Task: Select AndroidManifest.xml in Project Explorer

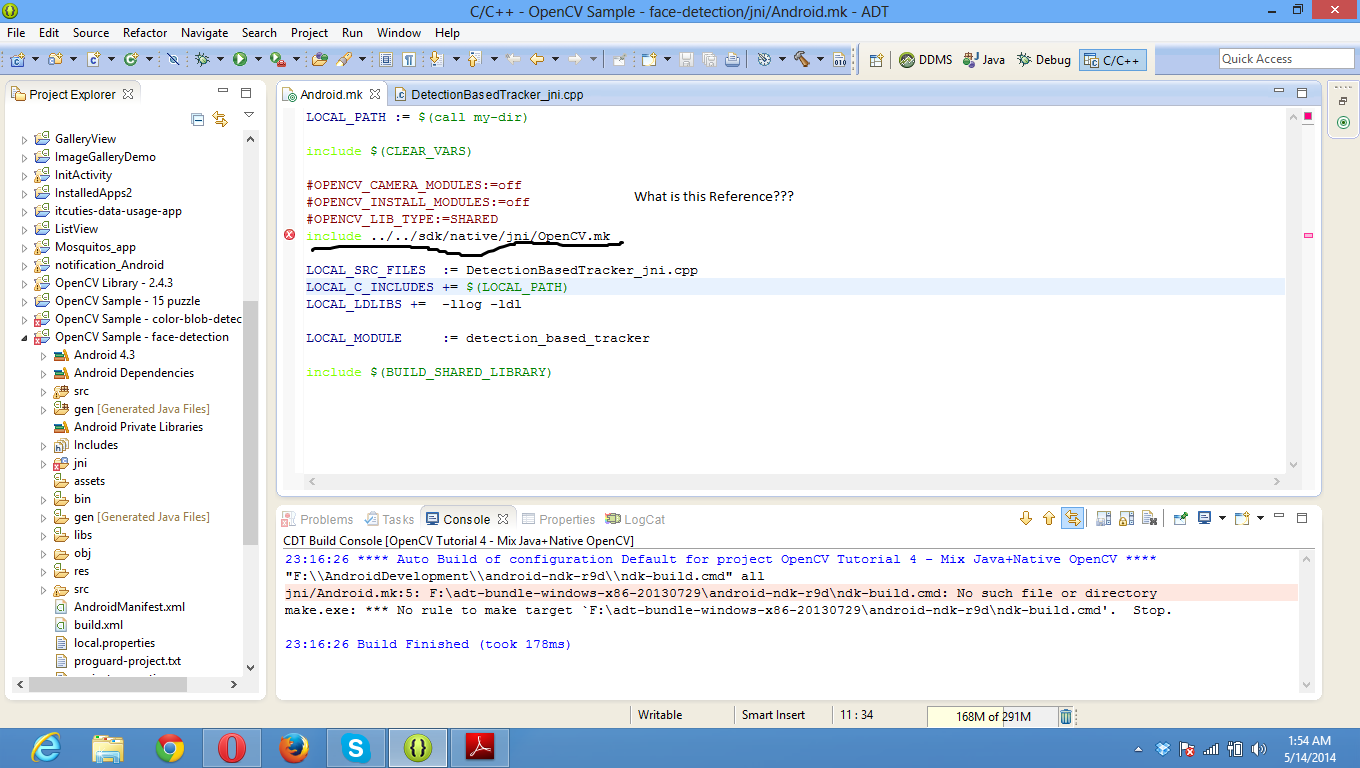Action: pos(129,607)
